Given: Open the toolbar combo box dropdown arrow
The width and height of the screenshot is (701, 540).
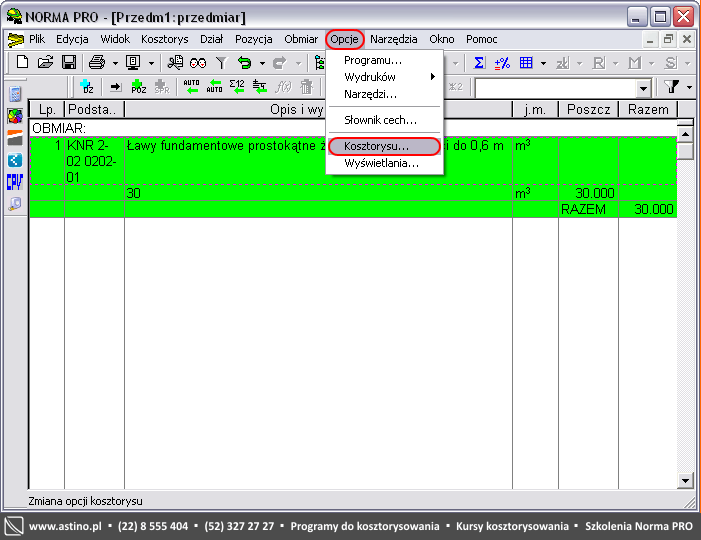Looking at the screenshot, I should (643, 88).
